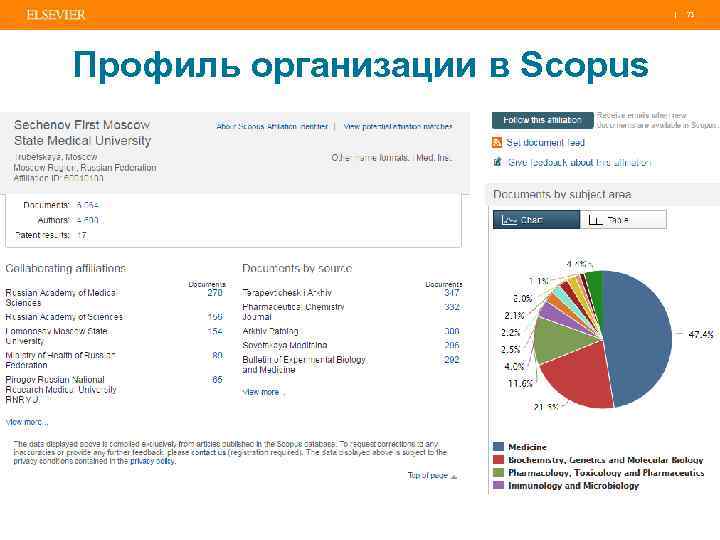Screen dimensions: 720x540
Task: Click the feedback pencil icon
Action: (497, 162)
